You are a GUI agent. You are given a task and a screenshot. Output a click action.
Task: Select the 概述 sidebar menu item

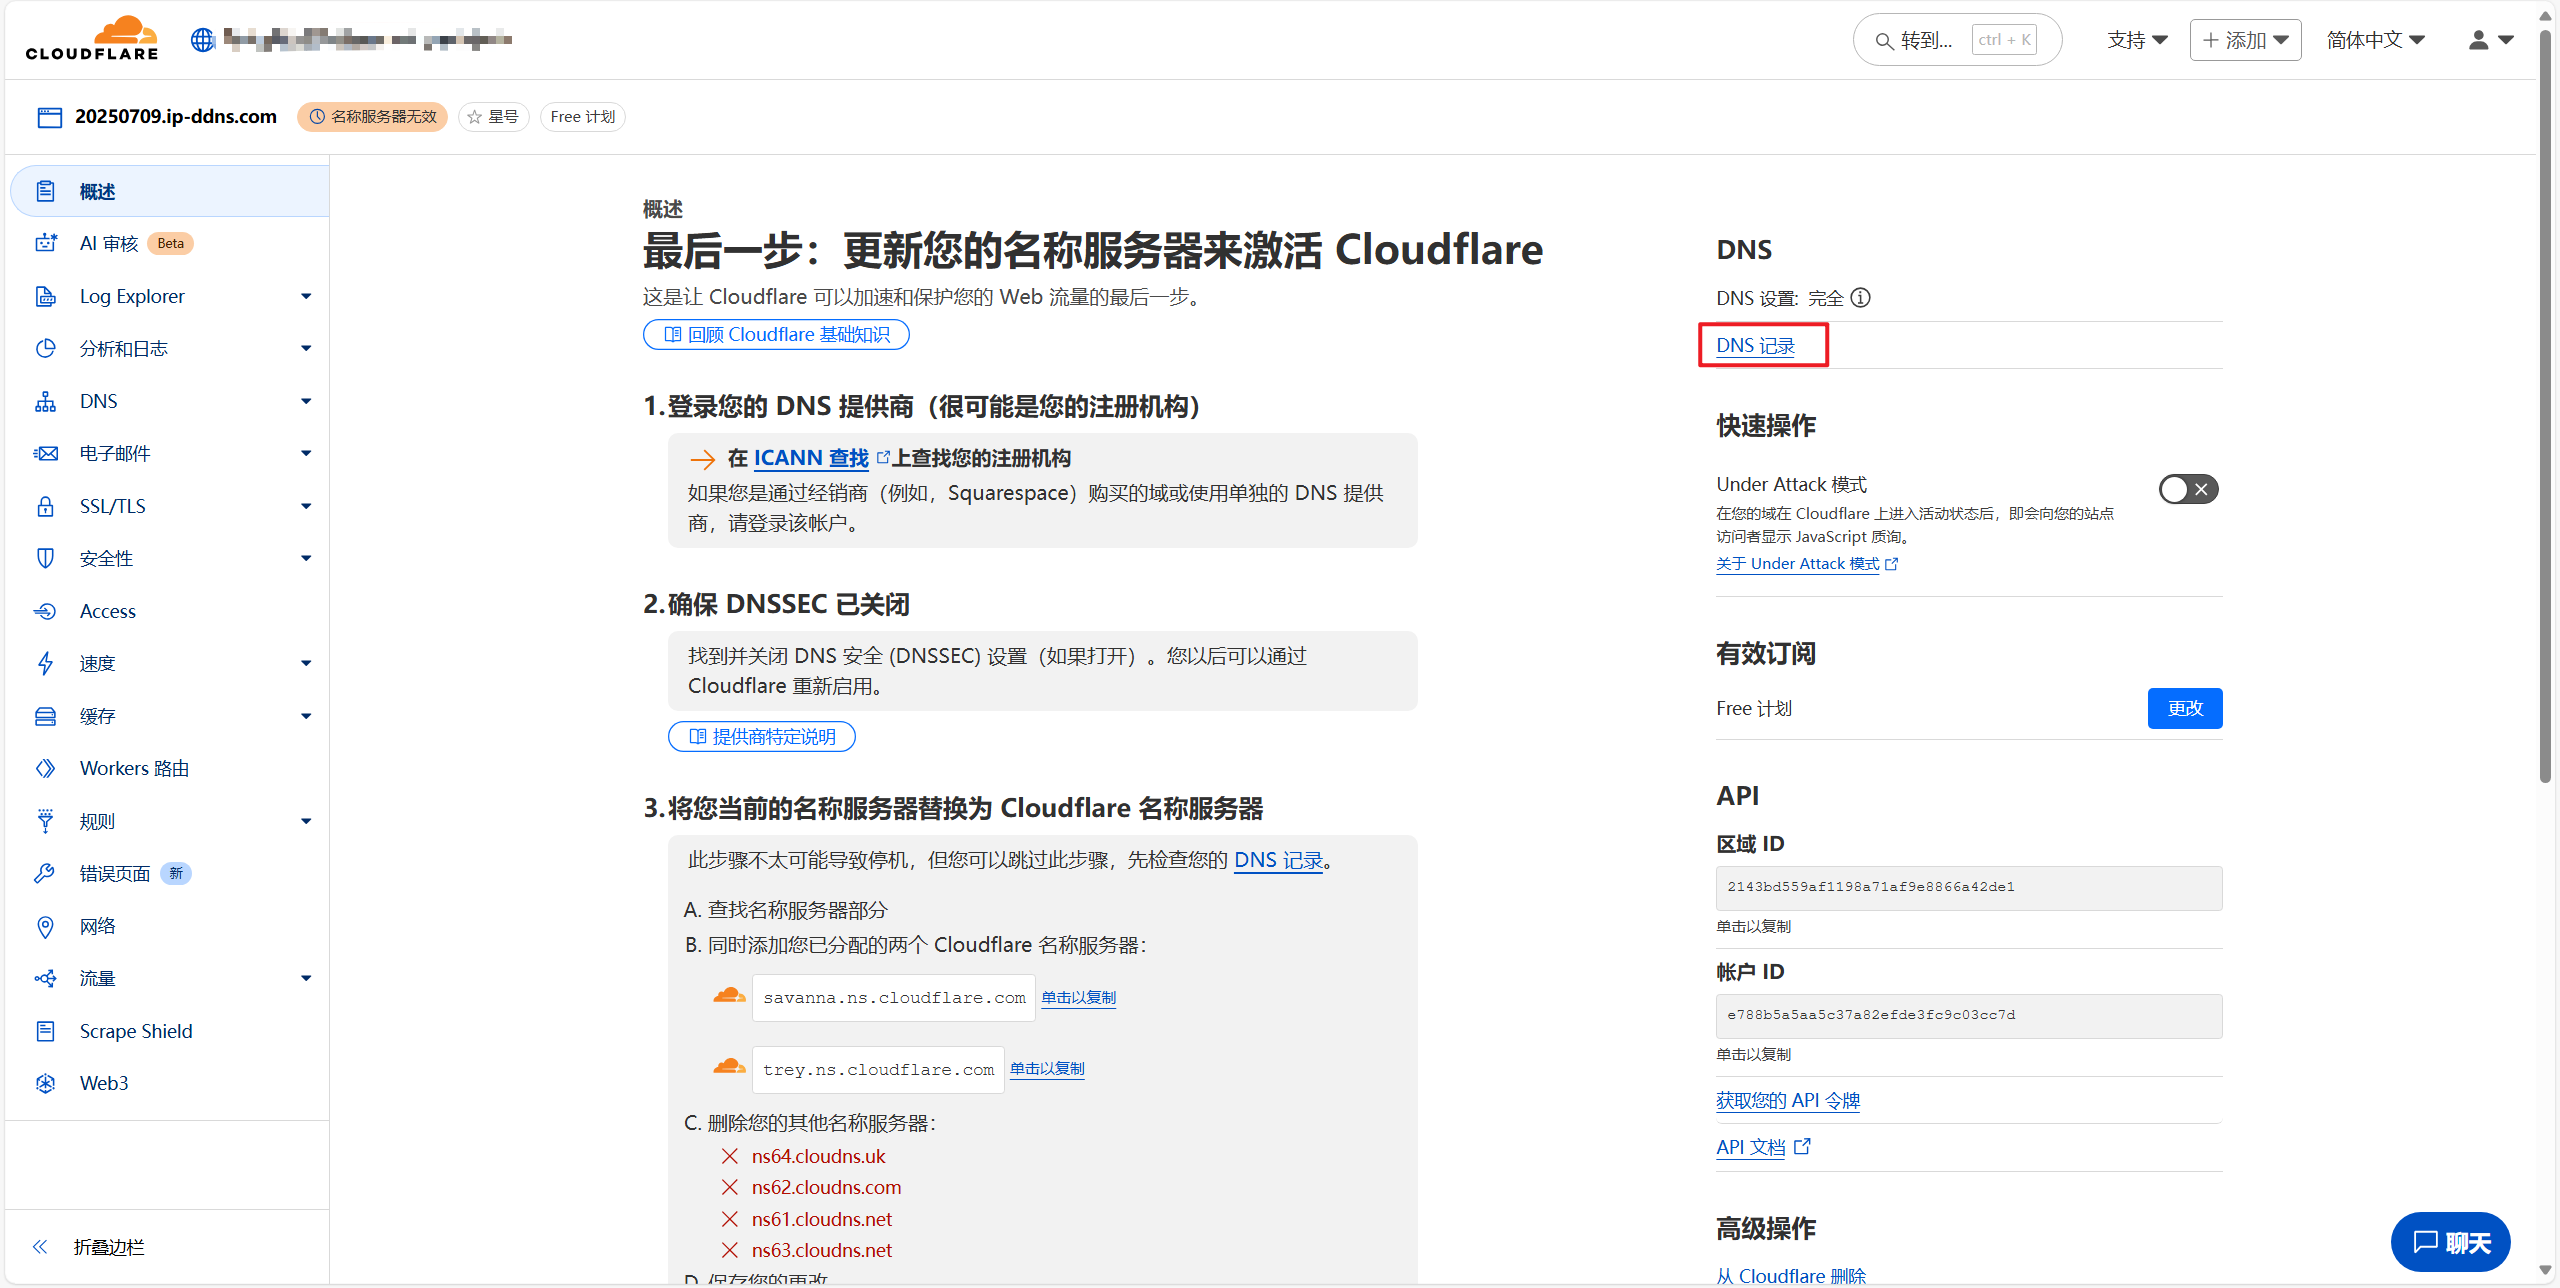click(x=170, y=191)
